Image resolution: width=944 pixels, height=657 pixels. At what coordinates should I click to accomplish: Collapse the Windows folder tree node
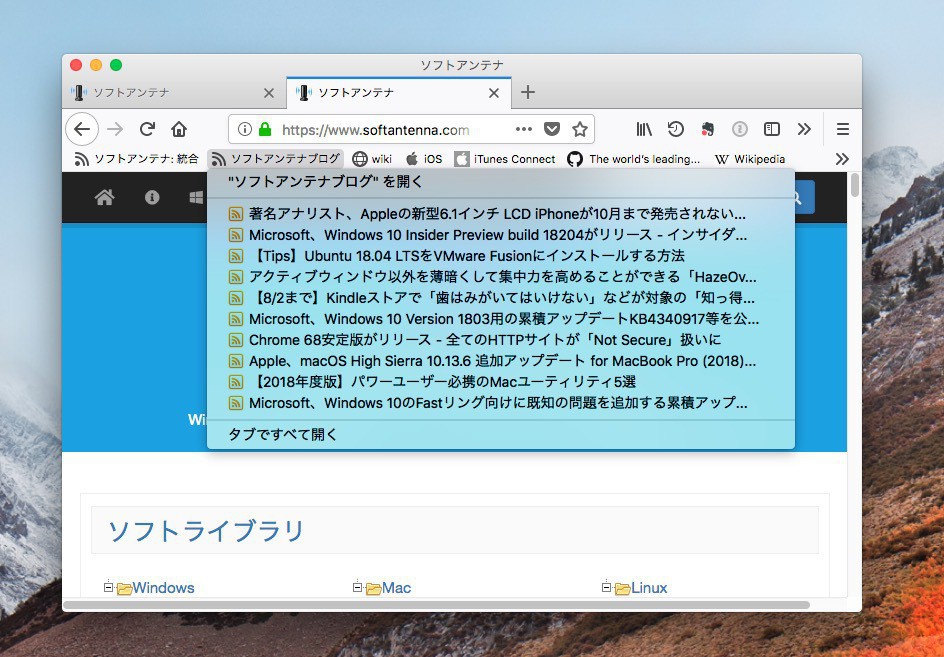point(108,587)
